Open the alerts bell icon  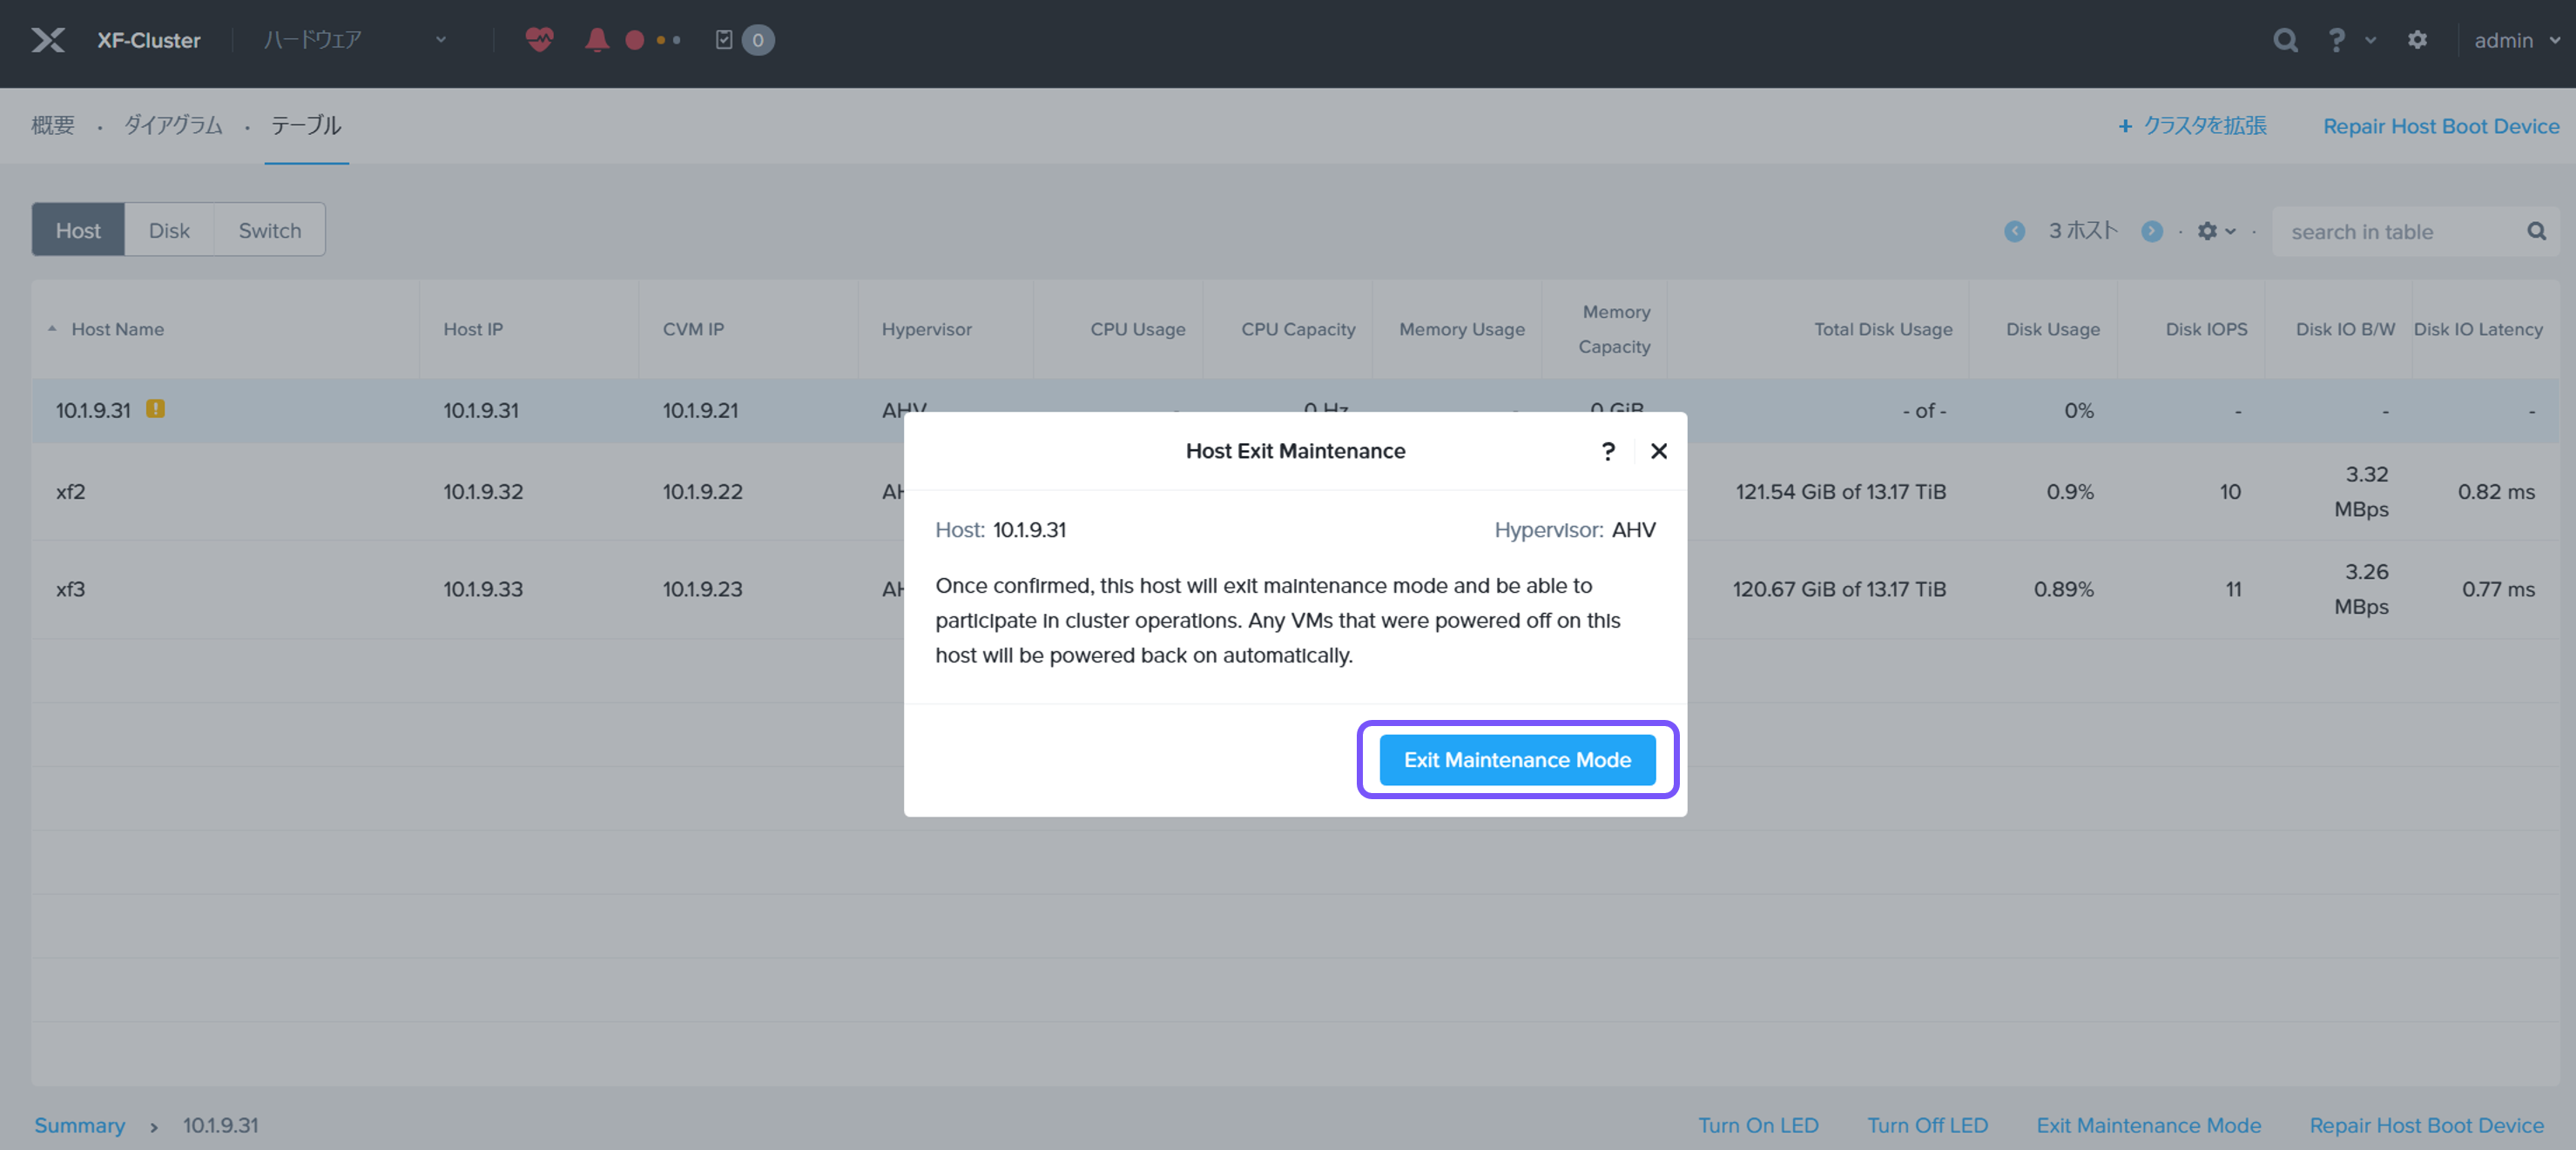click(x=596, y=40)
